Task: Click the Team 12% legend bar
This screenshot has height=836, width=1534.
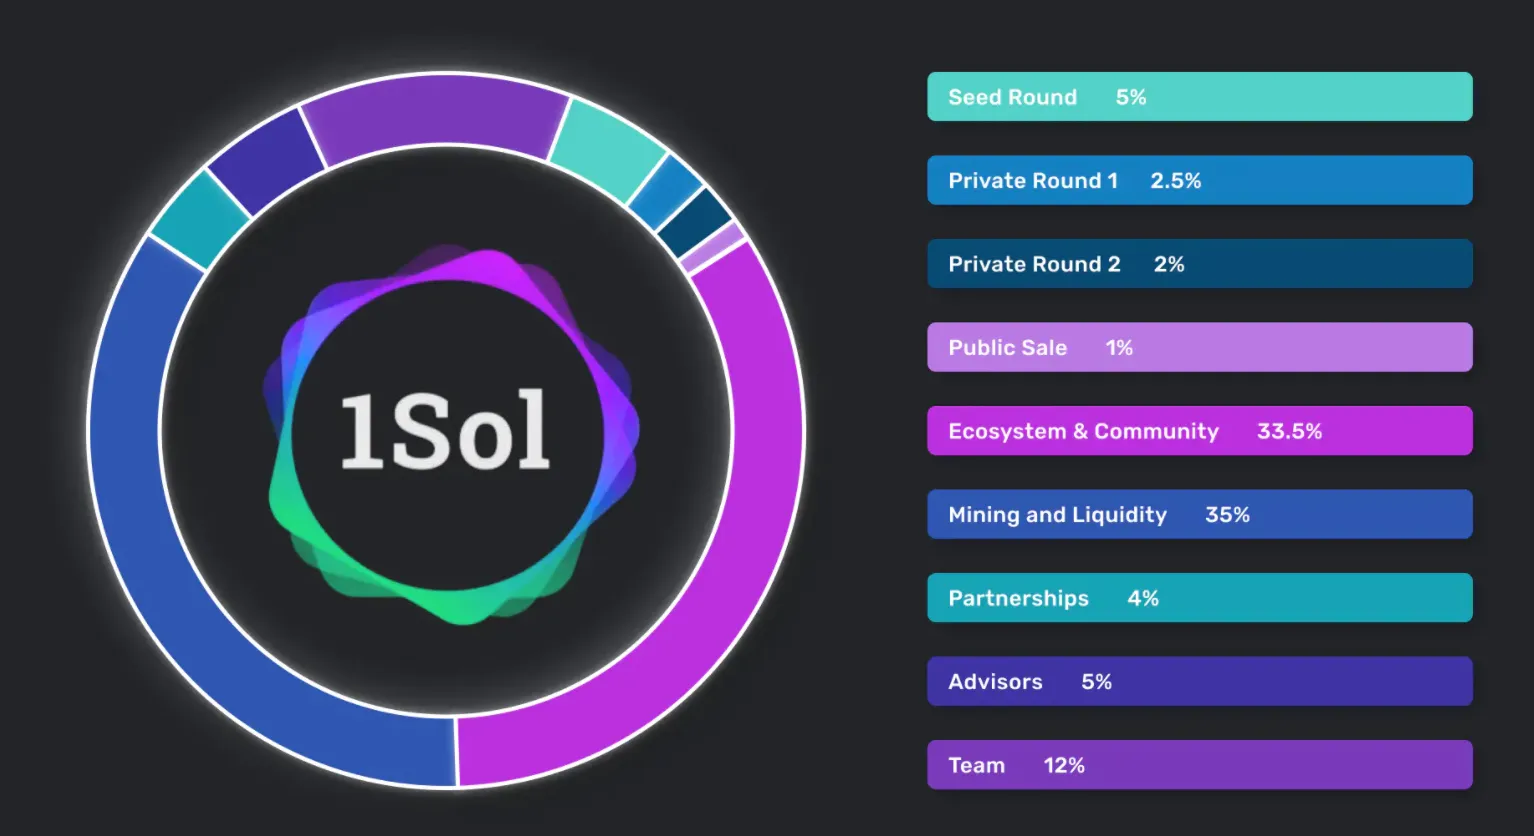Action: point(1199,765)
